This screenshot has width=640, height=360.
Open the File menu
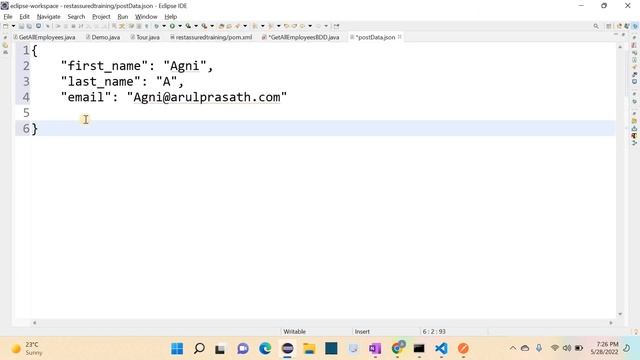point(8,17)
